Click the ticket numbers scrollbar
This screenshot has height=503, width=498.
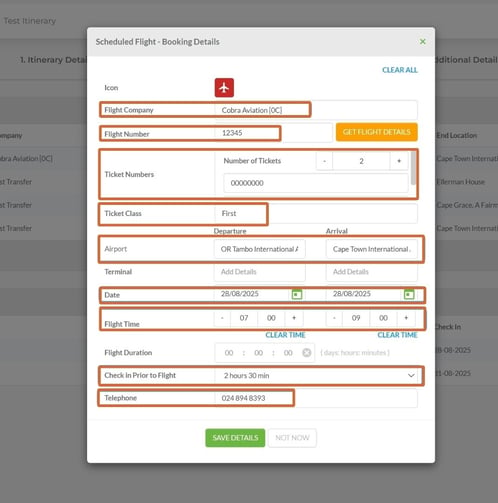point(413,168)
